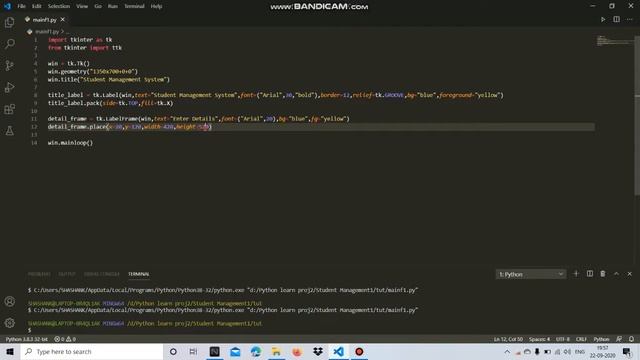Viewport: 640px width, 360px height.
Task: Click the Ln 12, Col 50 status entry
Action: (508, 339)
